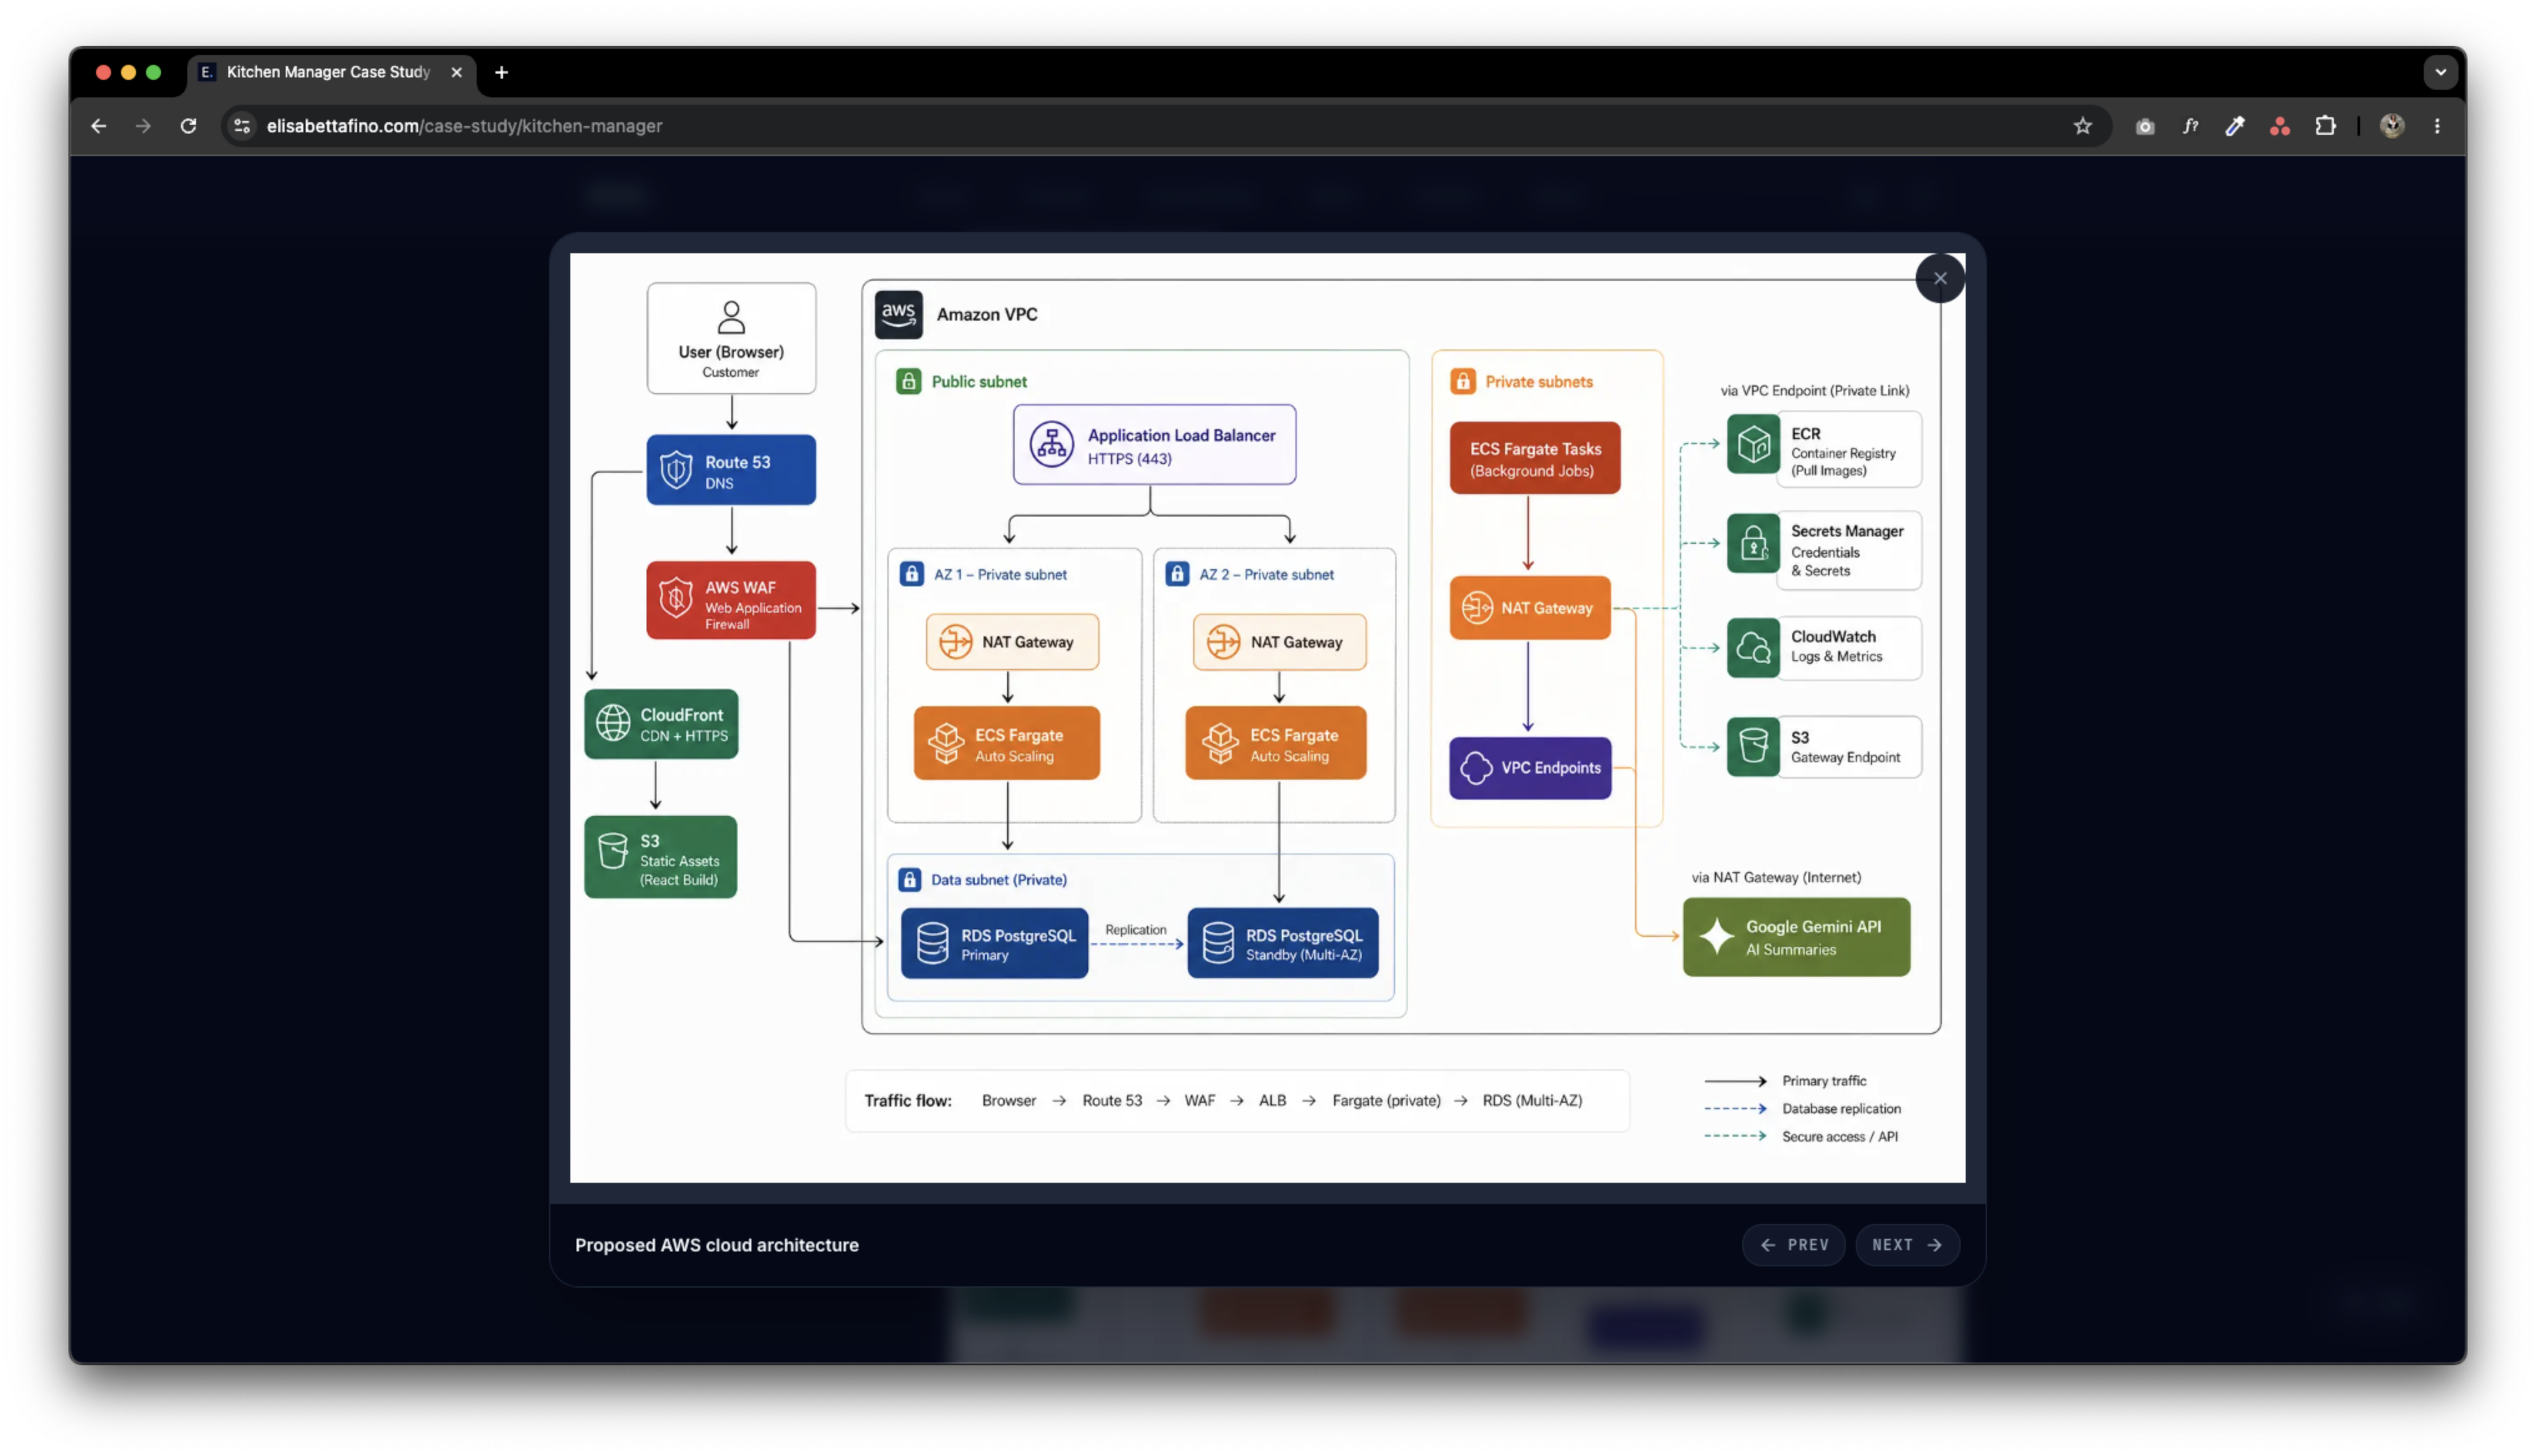This screenshot has height=1456, width=2536.
Task: Click the AZ 1 NAT Gateway icon
Action: [x=955, y=641]
